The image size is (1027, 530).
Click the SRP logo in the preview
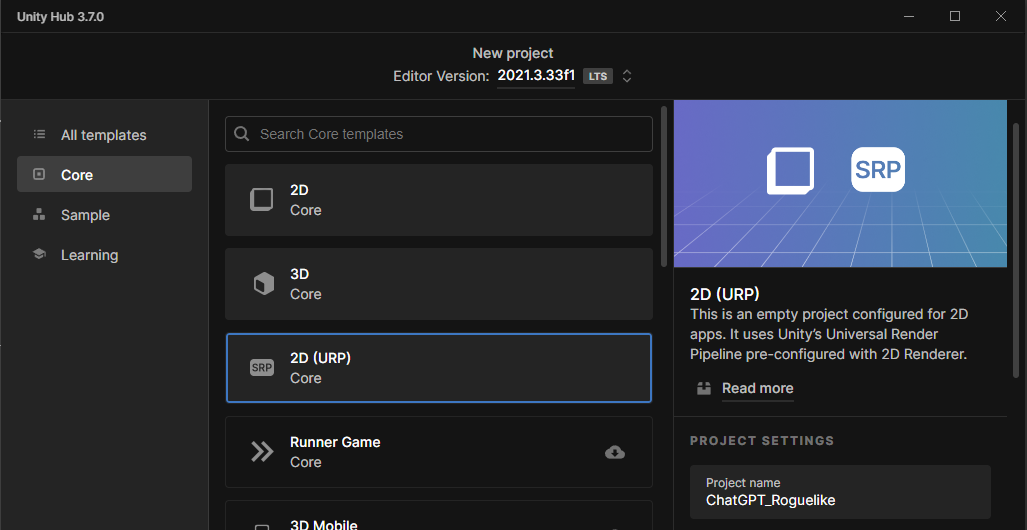click(x=878, y=169)
